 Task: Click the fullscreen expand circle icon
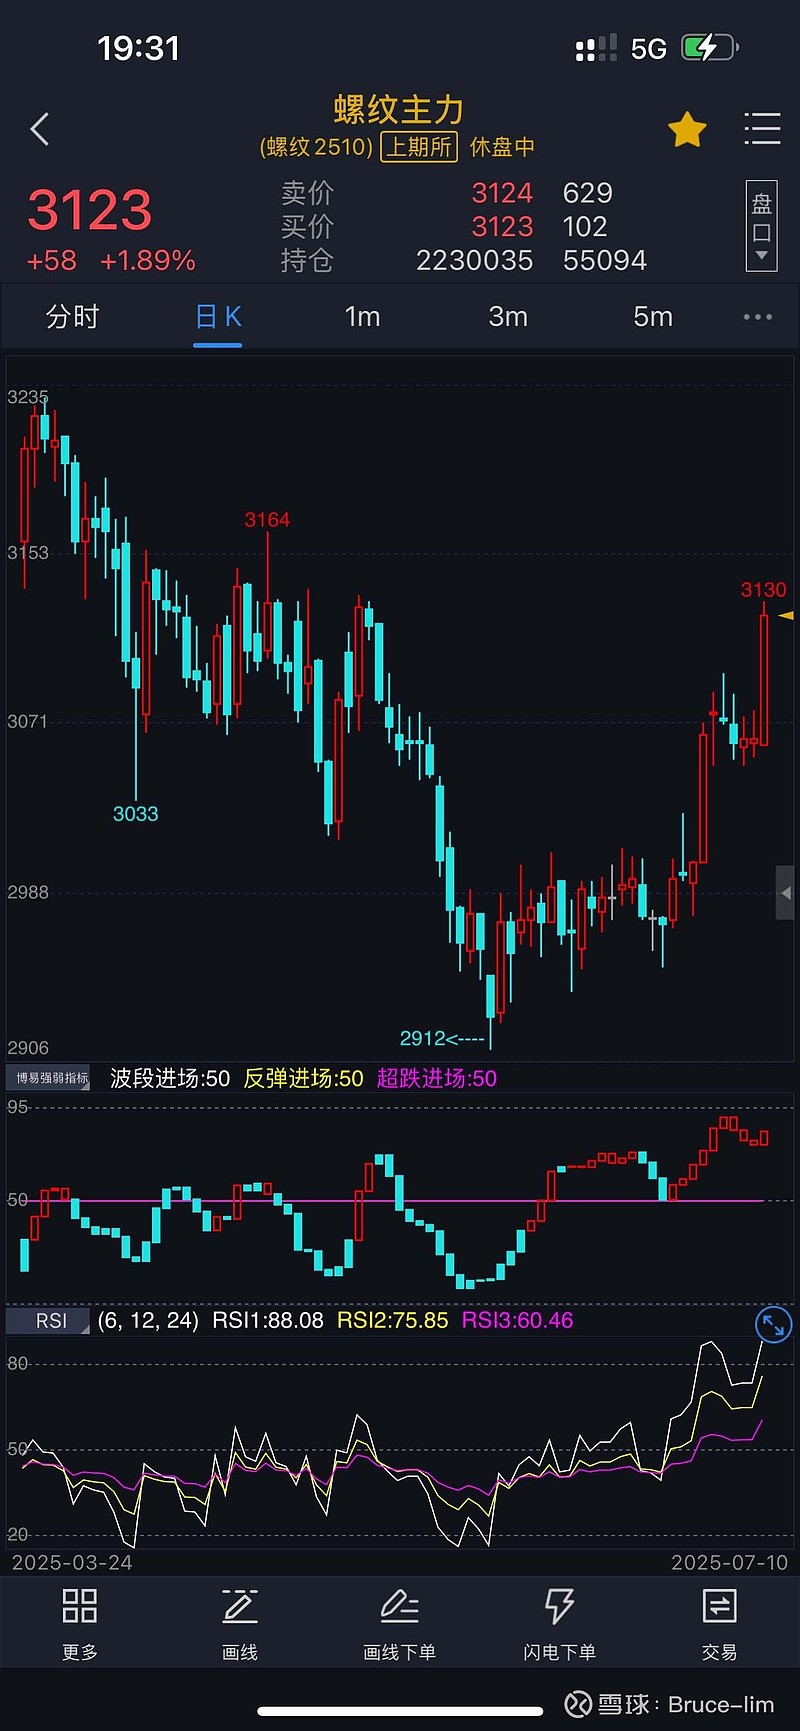pos(773,1325)
